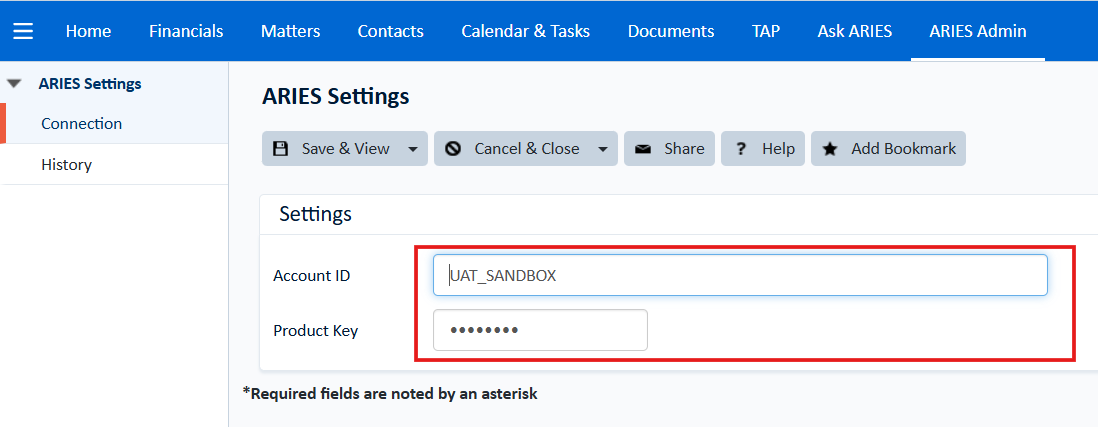The height and width of the screenshot is (427, 1098).
Task: Open Help
Action: (763, 148)
